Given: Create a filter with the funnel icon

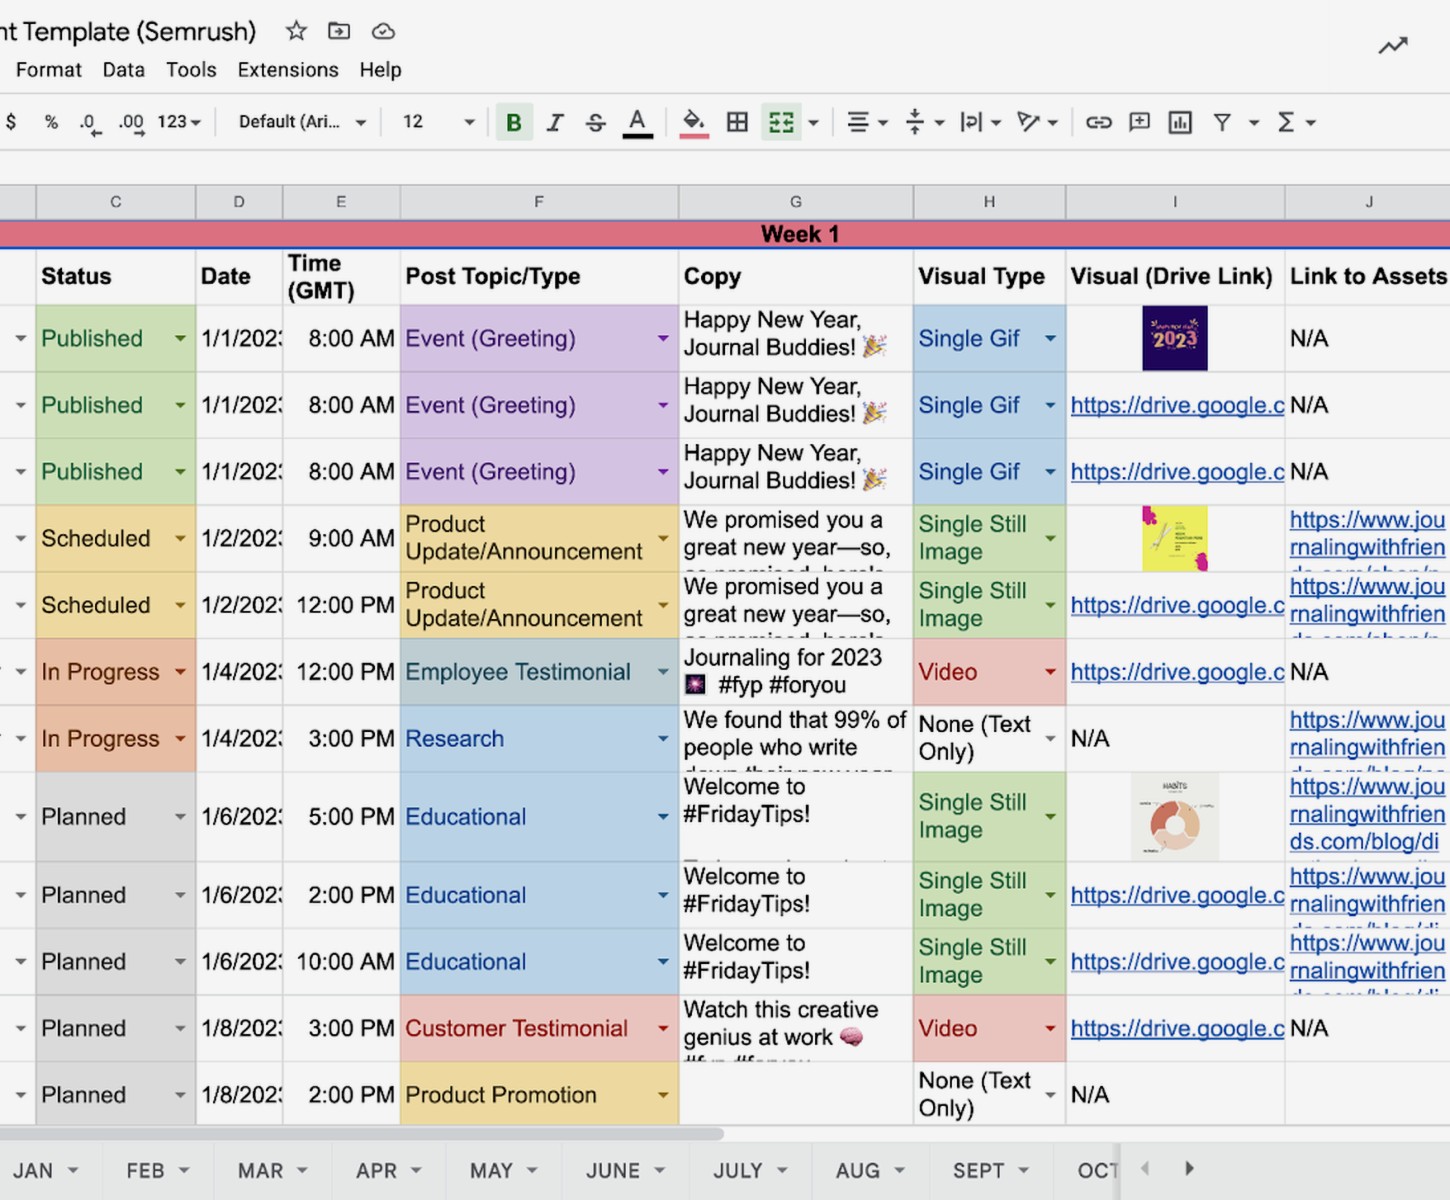Looking at the screenshot, I should tap(1222, 121).
